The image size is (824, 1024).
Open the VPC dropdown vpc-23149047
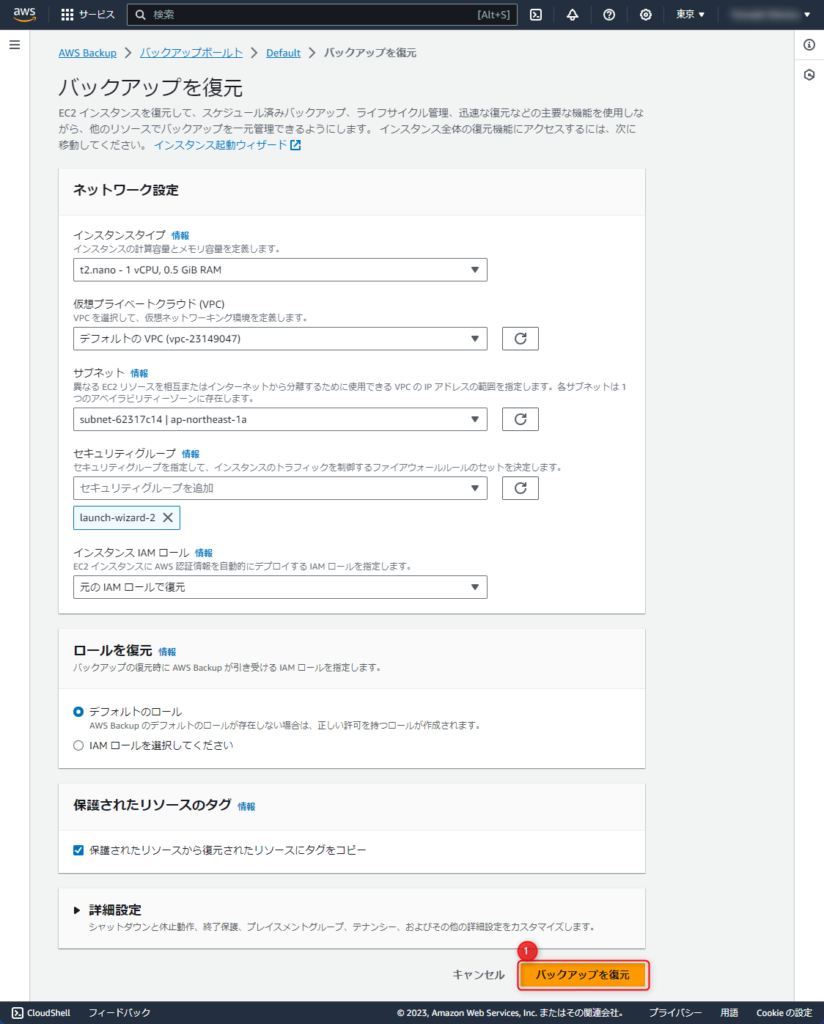coord(280,338)
